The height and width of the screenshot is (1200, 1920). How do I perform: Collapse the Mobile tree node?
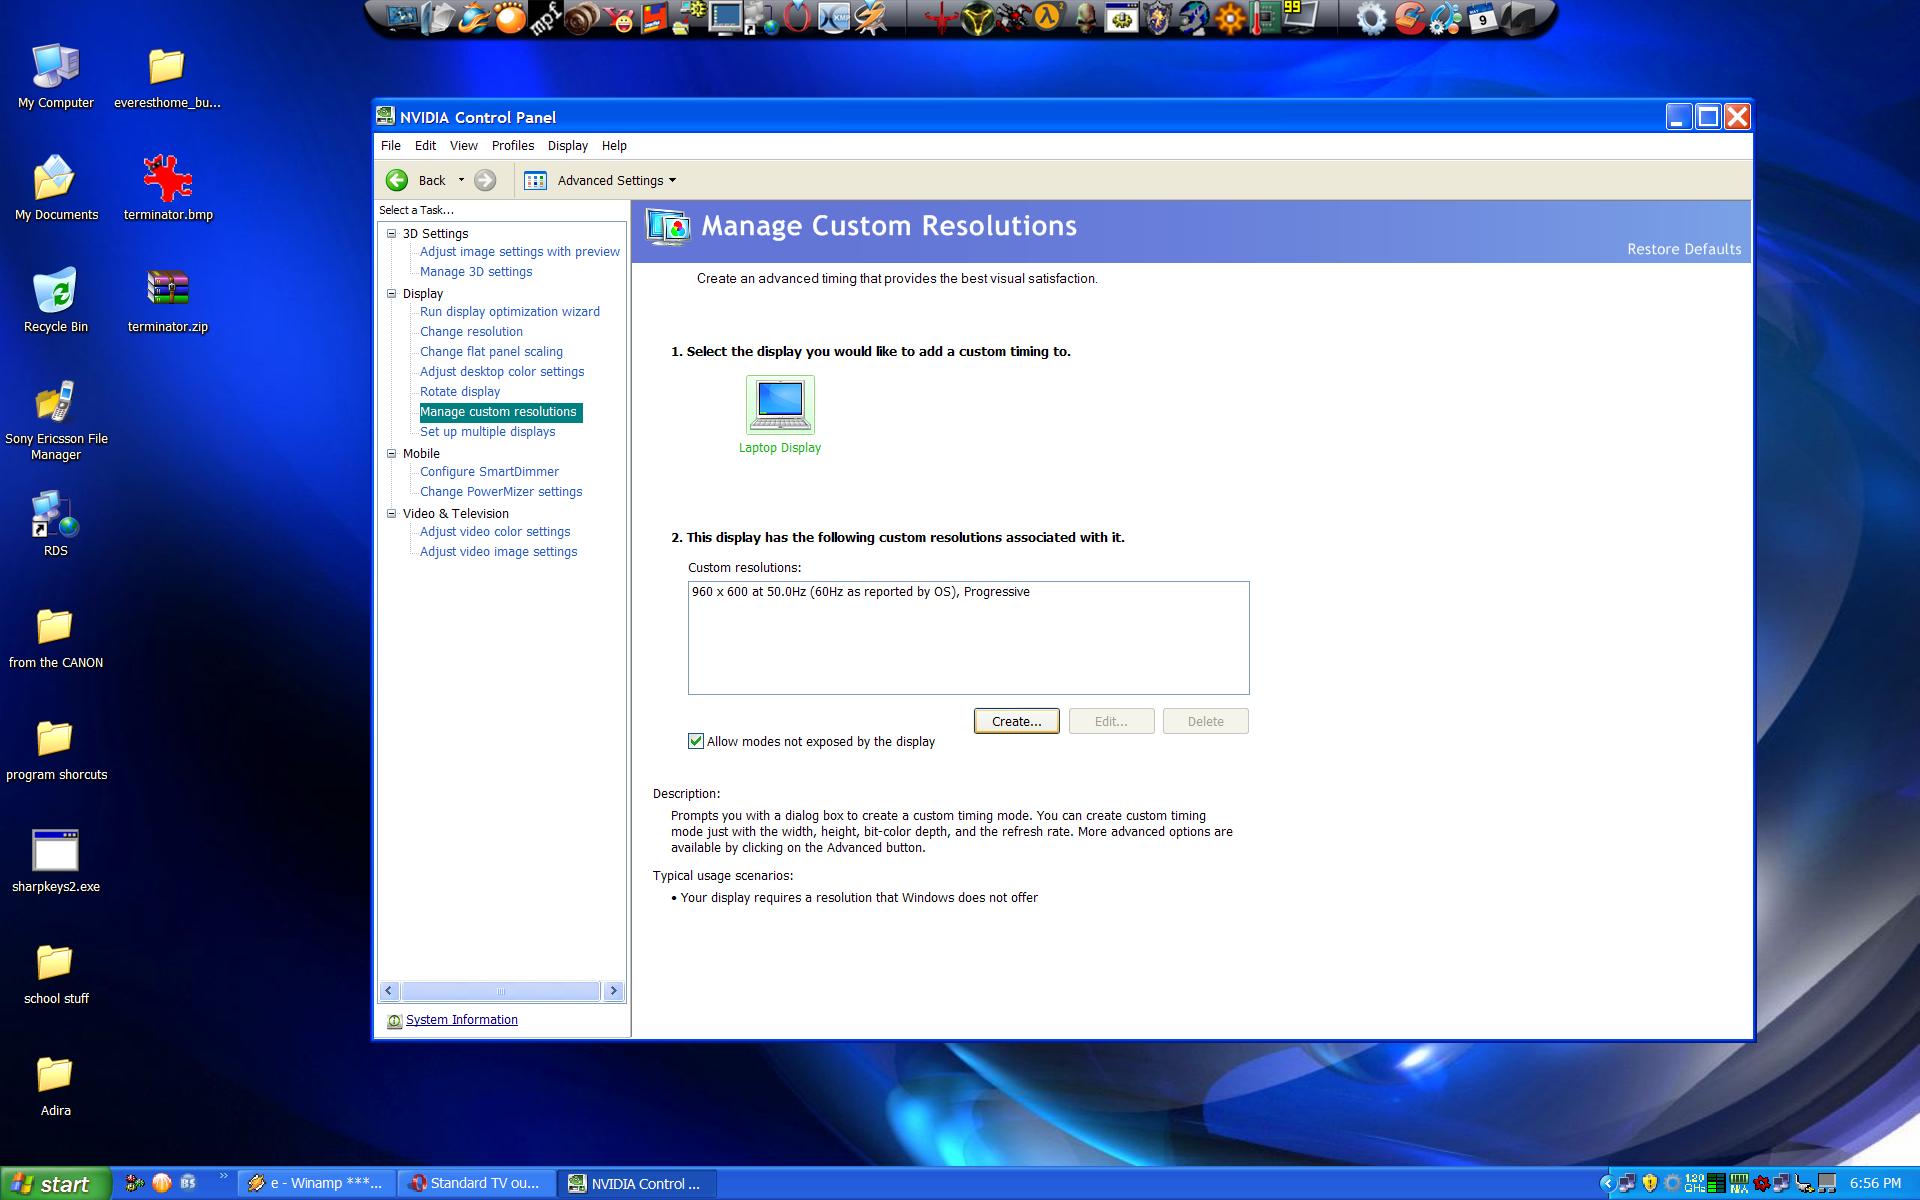(x=392, y=453)
